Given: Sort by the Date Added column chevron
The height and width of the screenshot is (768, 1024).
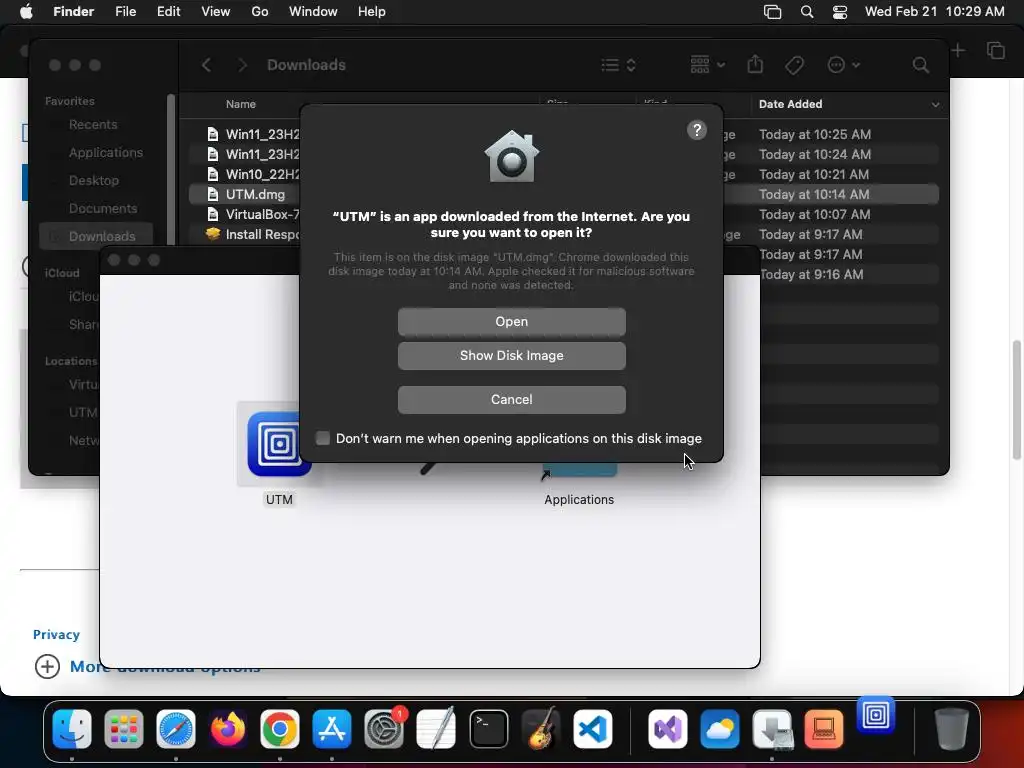Looking at the screenshot, I should (x=935, y=104).
